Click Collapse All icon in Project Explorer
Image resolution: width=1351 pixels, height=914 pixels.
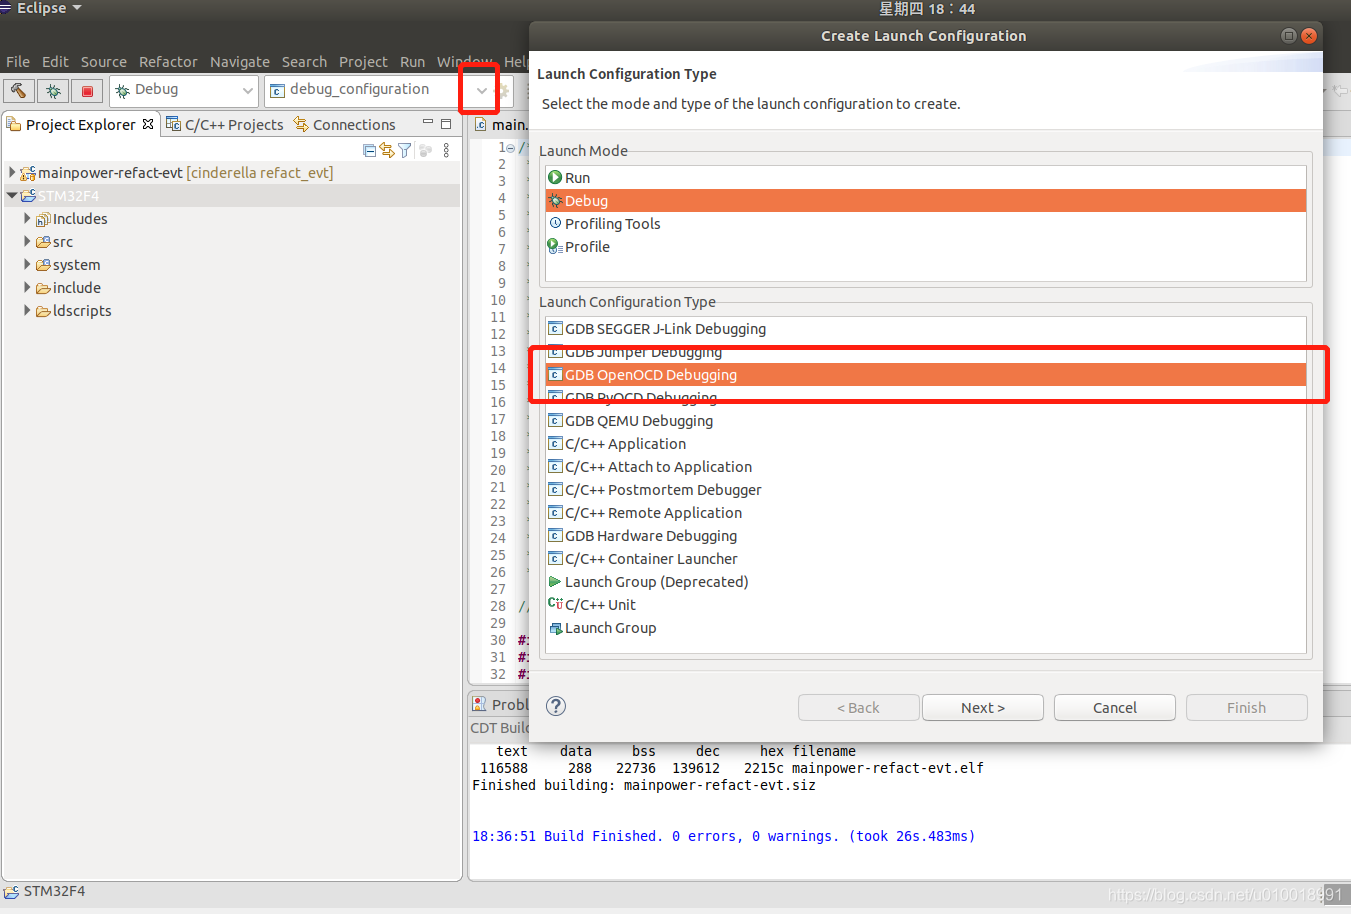point(370,150)
